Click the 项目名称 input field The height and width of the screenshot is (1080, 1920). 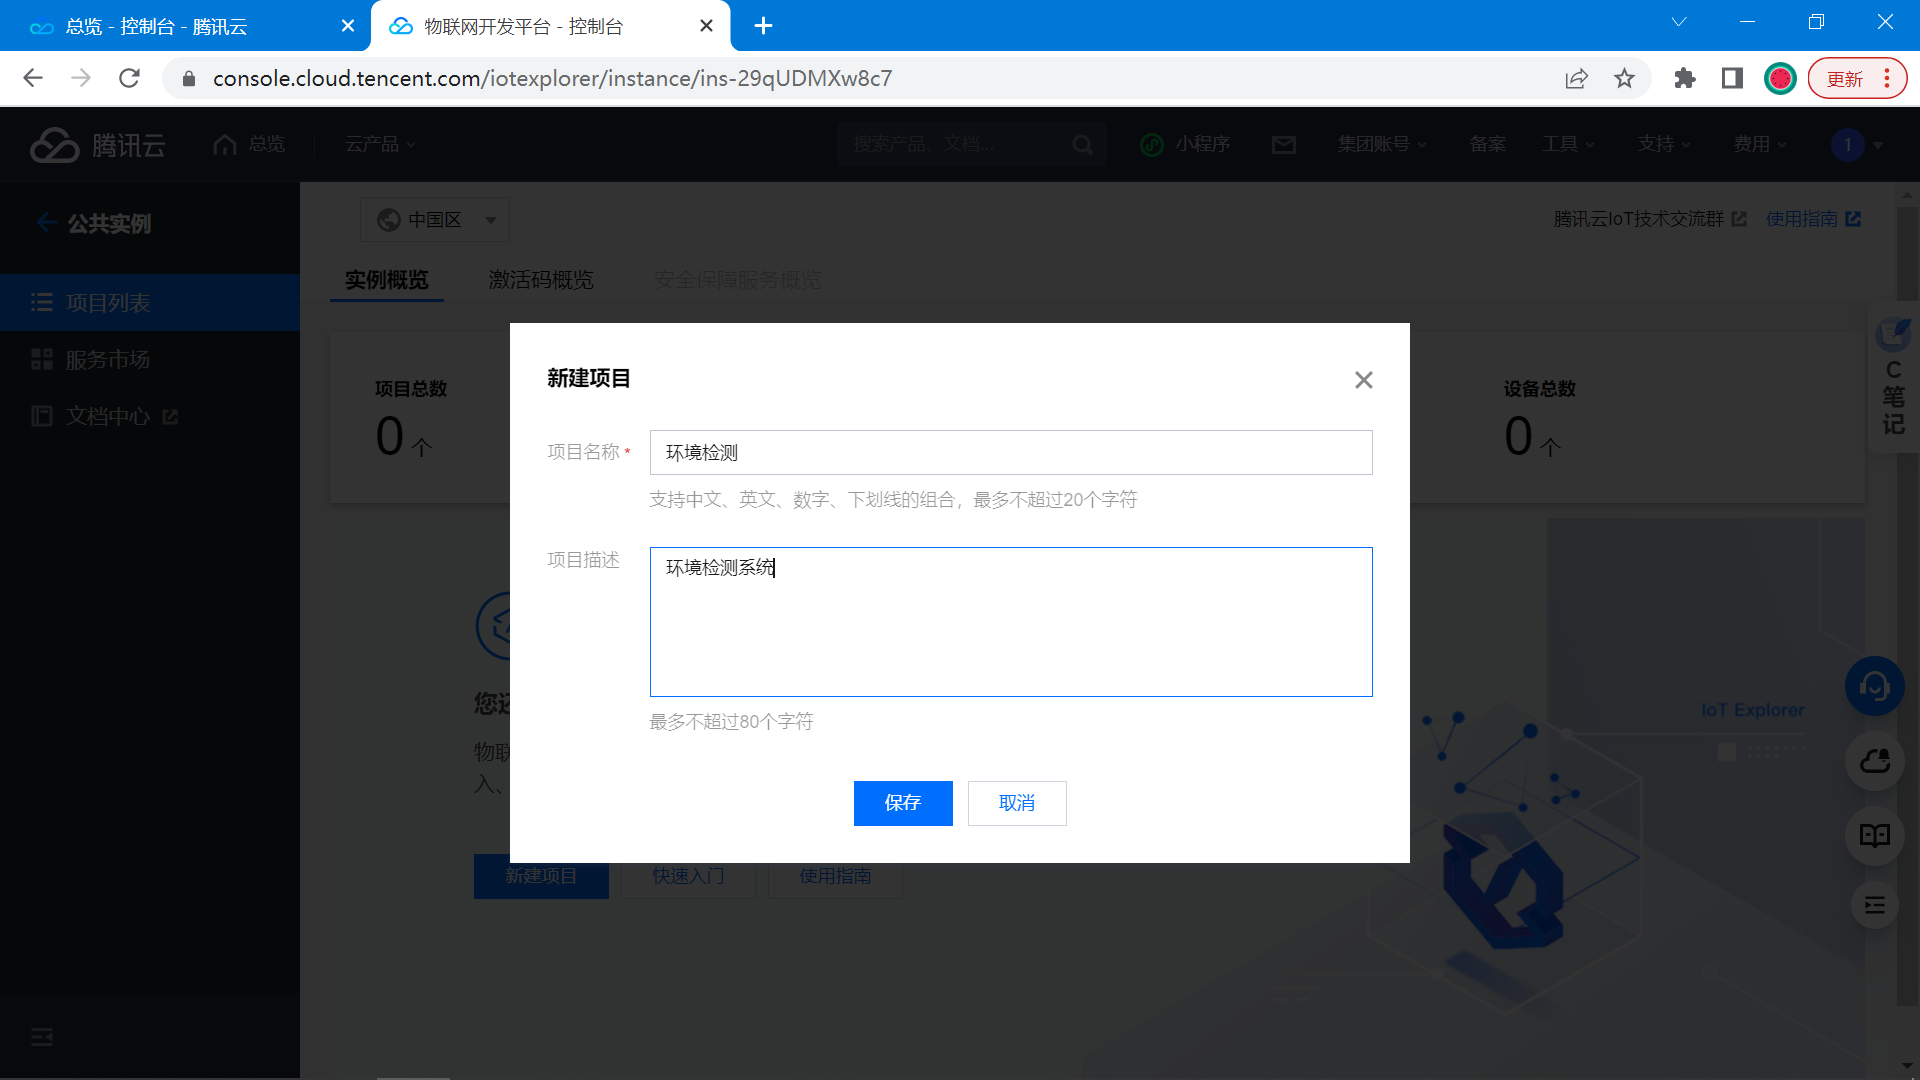(x=1010, y=453)
